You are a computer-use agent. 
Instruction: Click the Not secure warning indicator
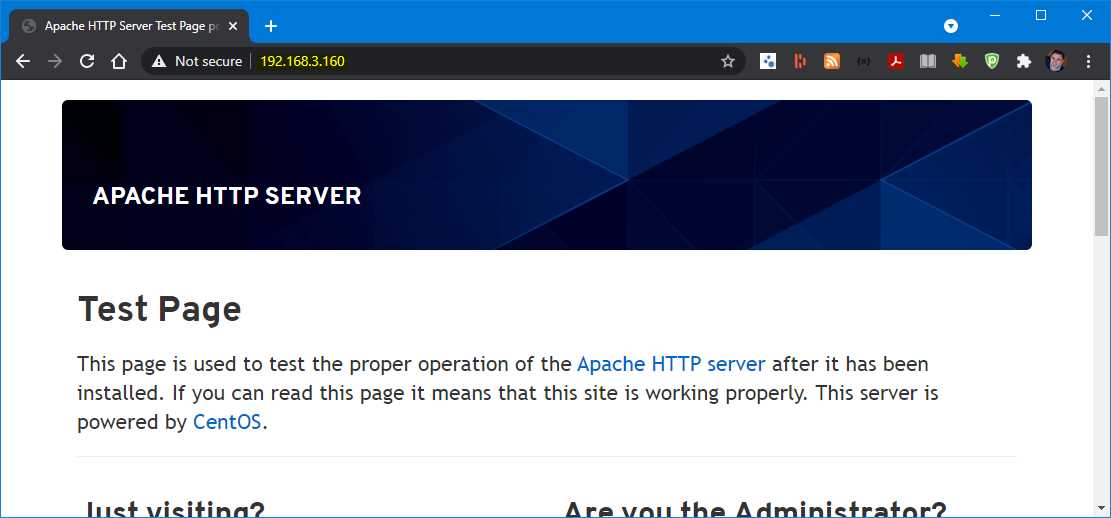tap(197, 62)
